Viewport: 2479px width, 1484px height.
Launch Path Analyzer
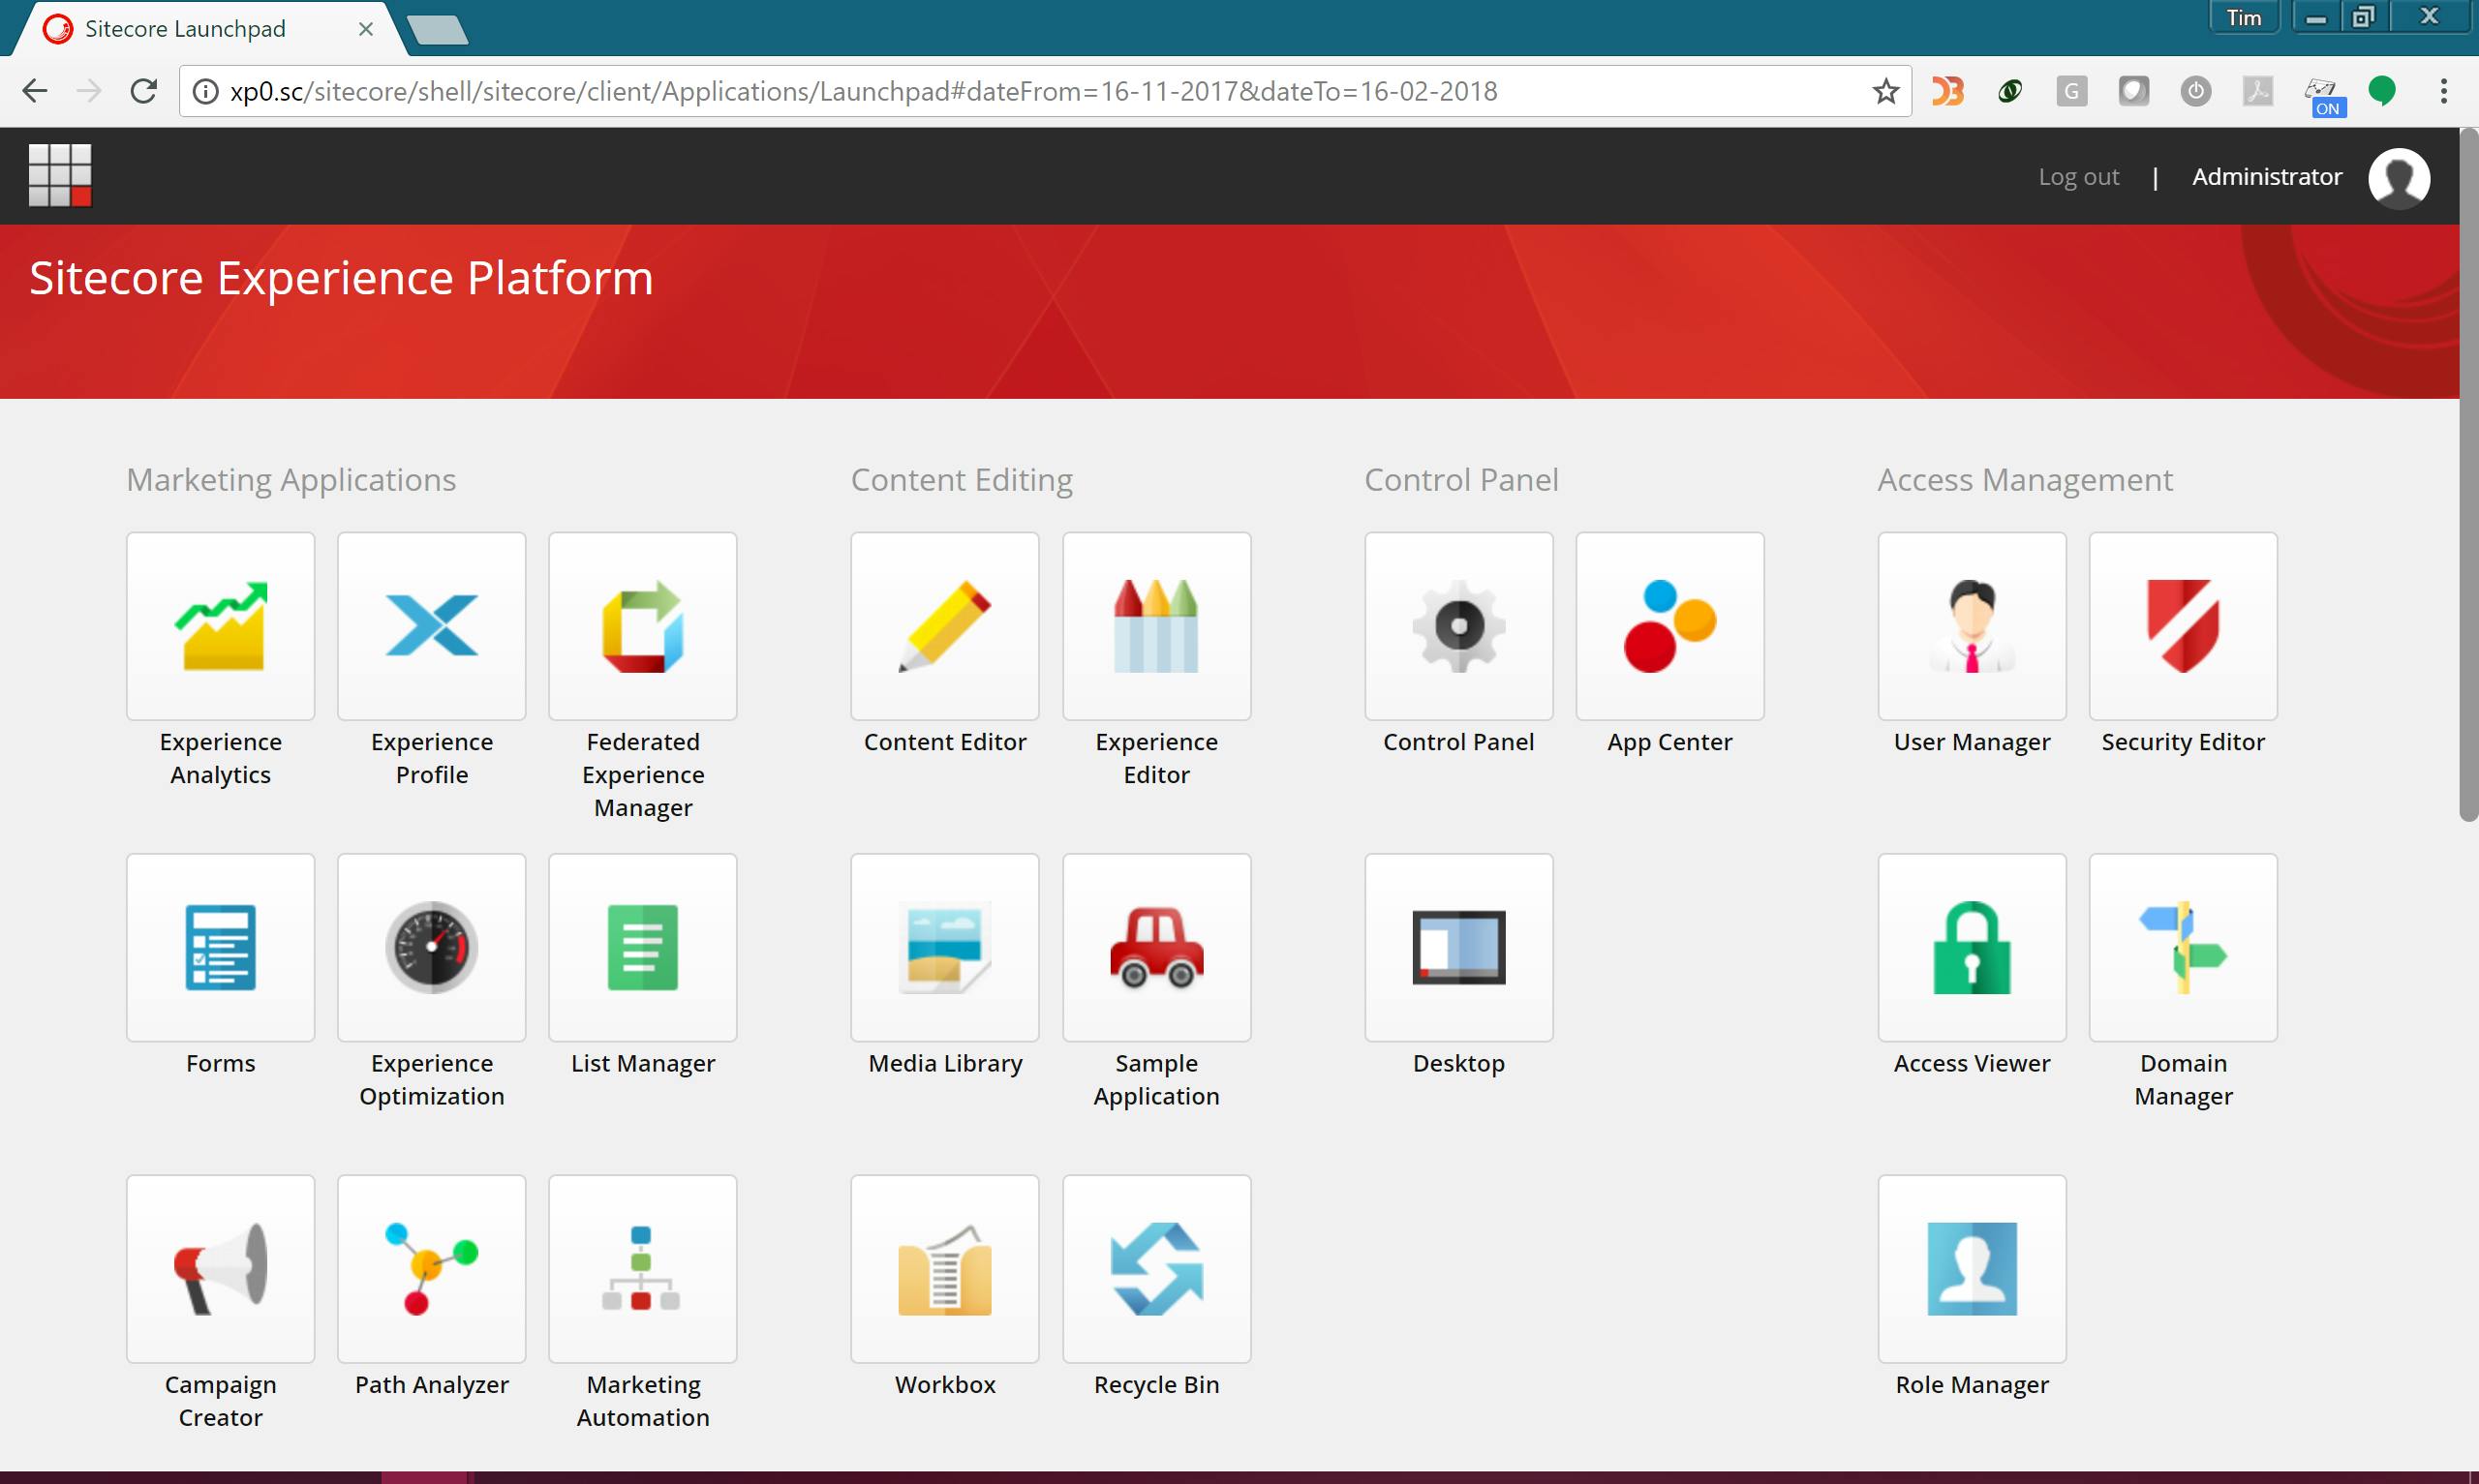pyautogui.click(x=431, y=1268)
